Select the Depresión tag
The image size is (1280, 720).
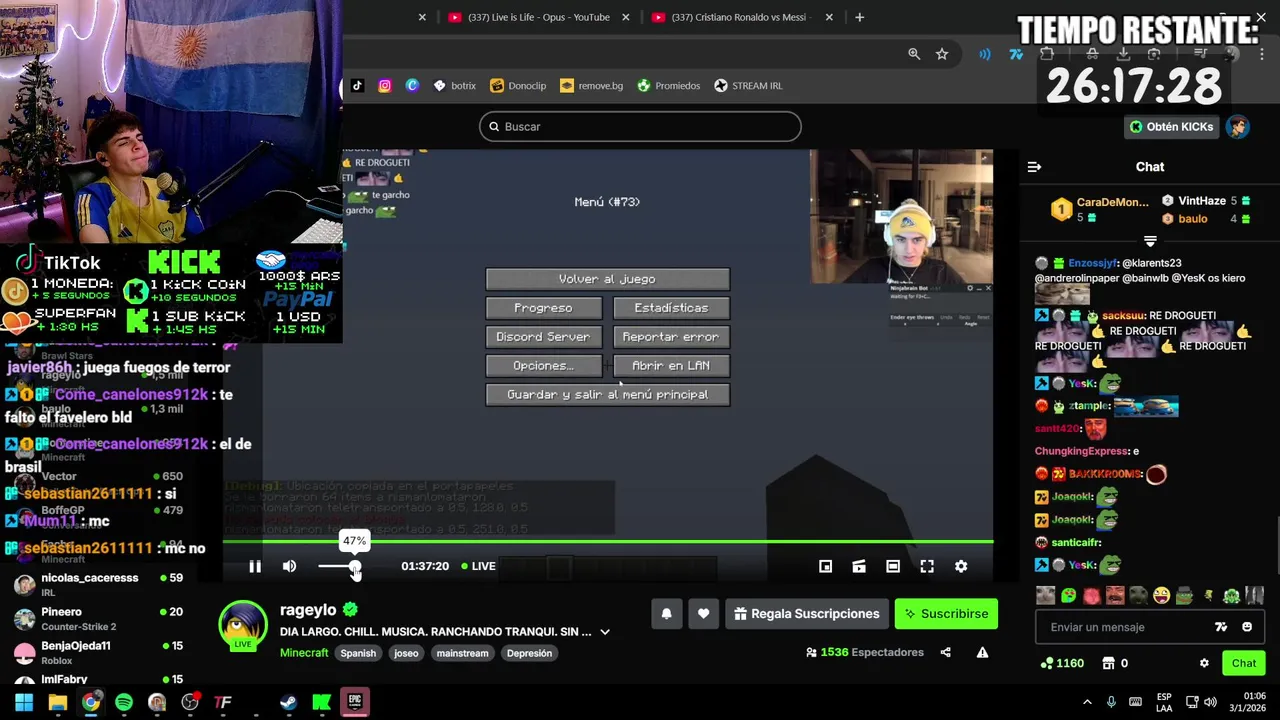(x=529, y=653)
